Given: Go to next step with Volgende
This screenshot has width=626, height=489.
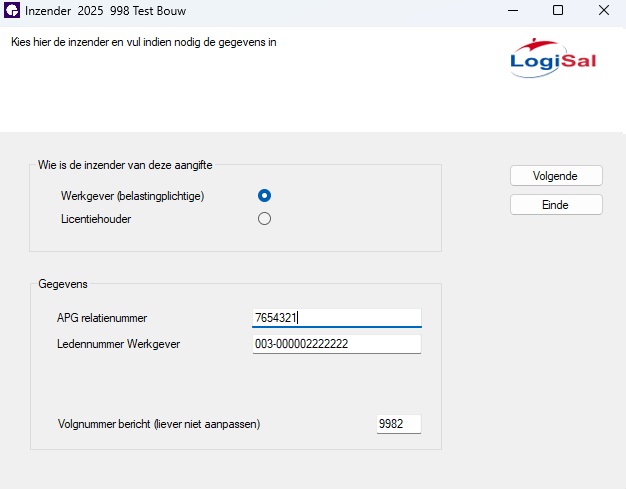Looking at the screenshot, I should (x=556, y=176).
